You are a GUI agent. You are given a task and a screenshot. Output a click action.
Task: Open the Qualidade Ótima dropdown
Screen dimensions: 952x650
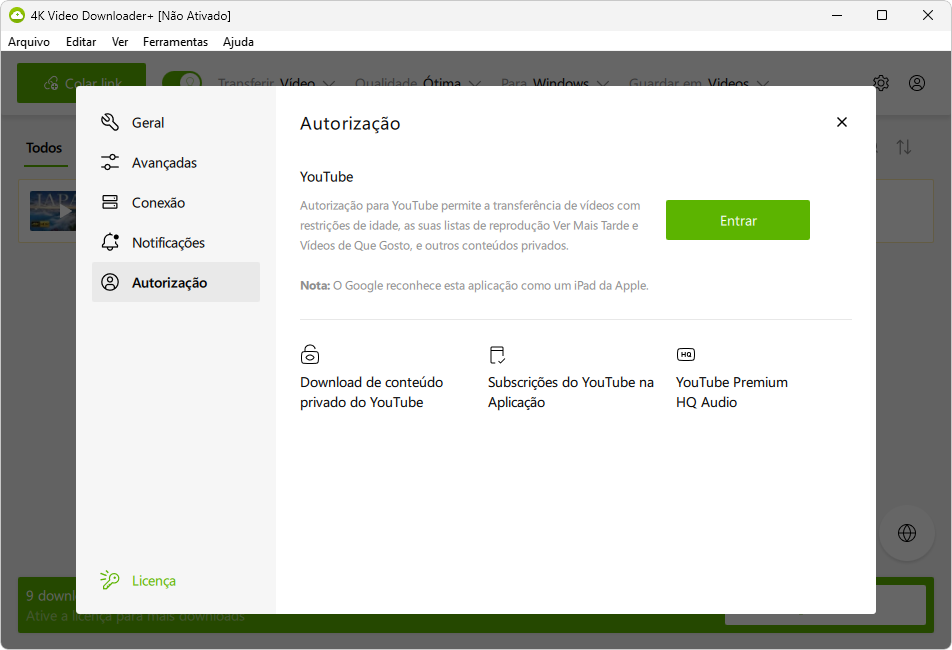418,81
